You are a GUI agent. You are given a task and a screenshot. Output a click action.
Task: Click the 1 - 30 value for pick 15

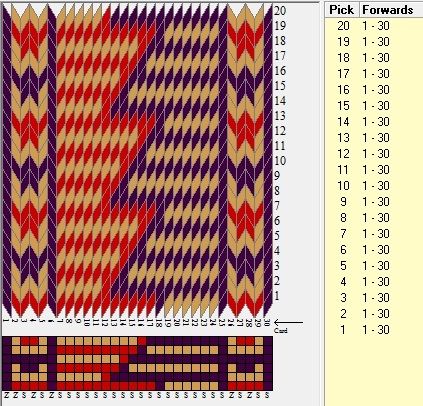(x=376, y=106)
